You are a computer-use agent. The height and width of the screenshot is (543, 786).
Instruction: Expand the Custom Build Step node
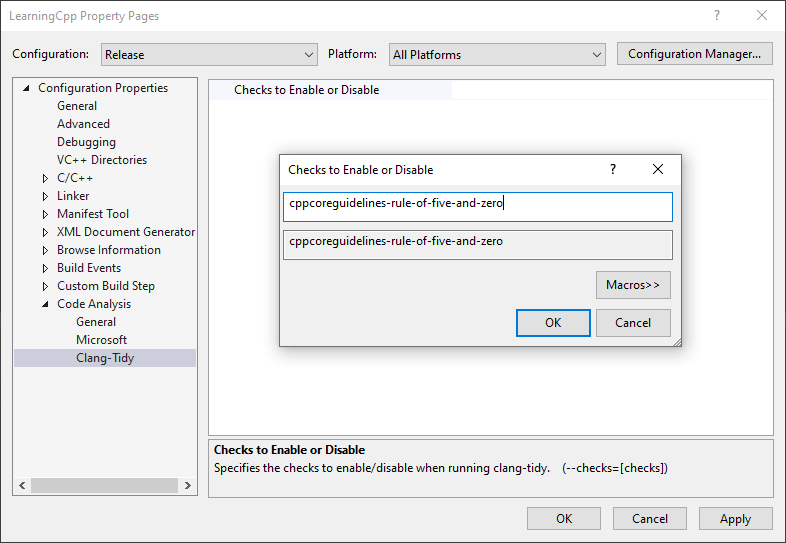[x=45, y=286]
